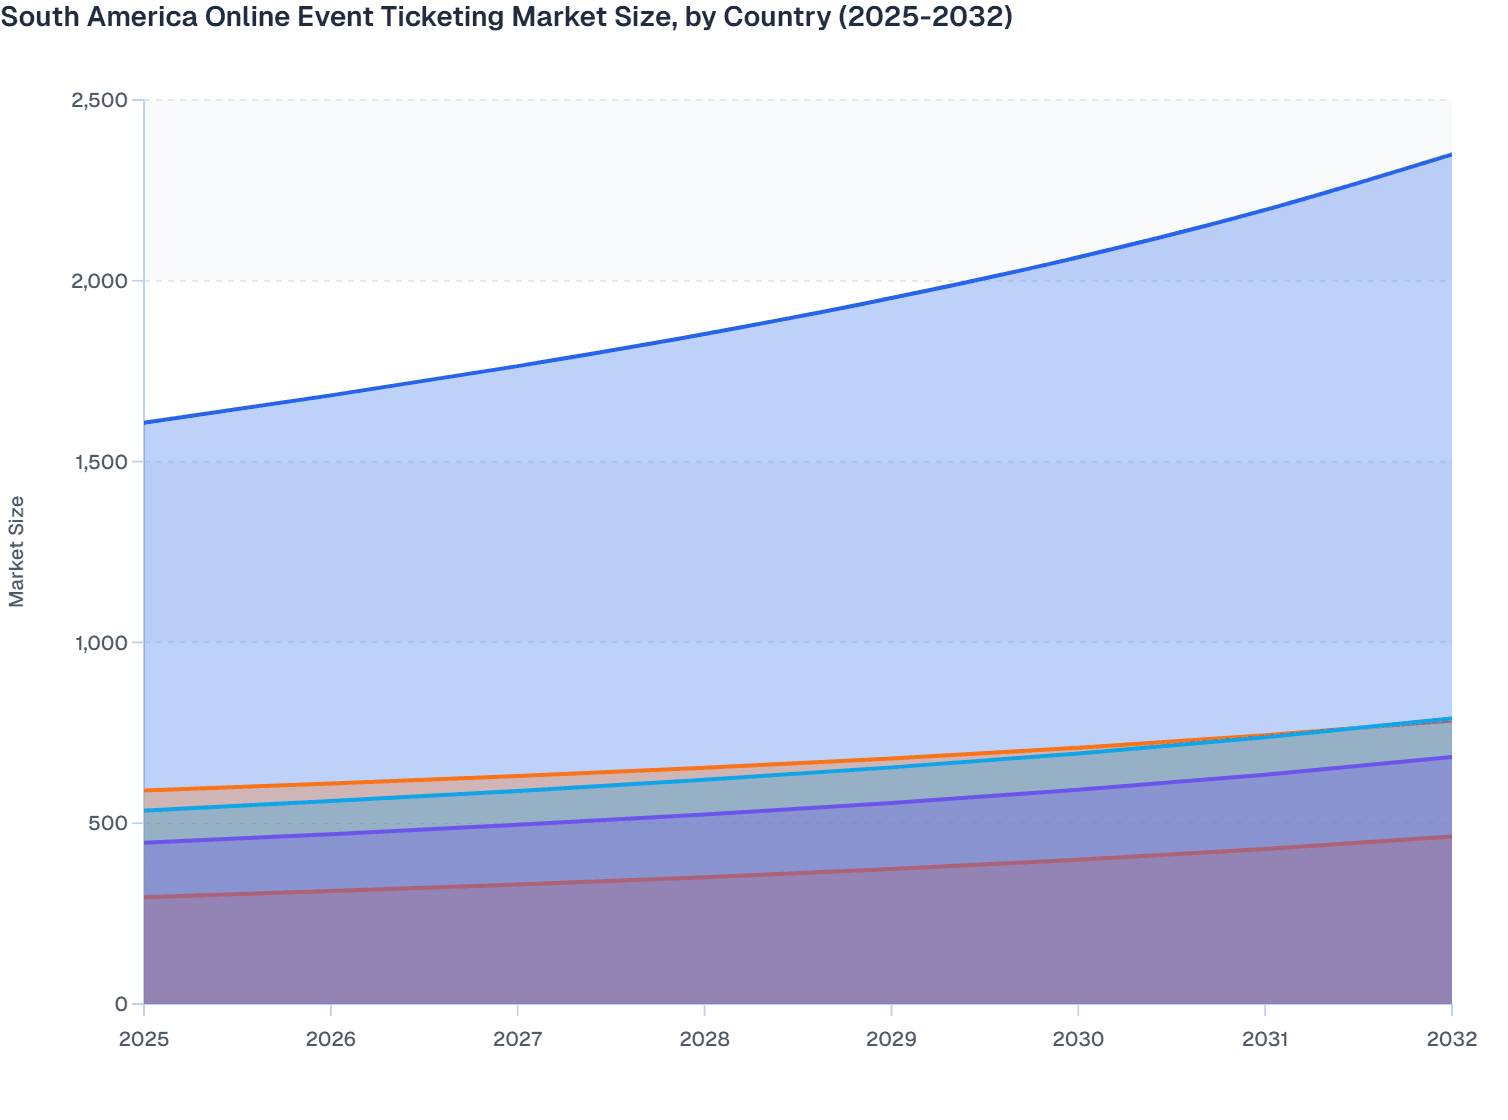Select the 2025 x-axis label
Image resolution: width=1508 pixels, height=1120 pixels.
pyautogui.click(x=145, y=1040)
